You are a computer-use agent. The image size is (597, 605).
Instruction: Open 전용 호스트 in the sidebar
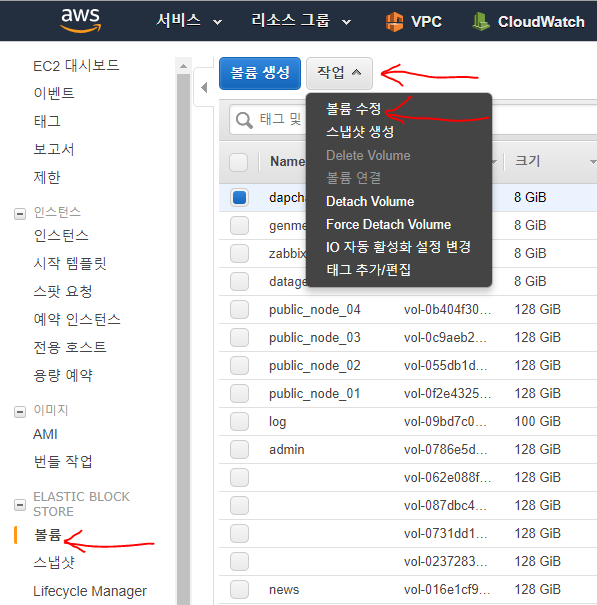[x=70, y=347]
